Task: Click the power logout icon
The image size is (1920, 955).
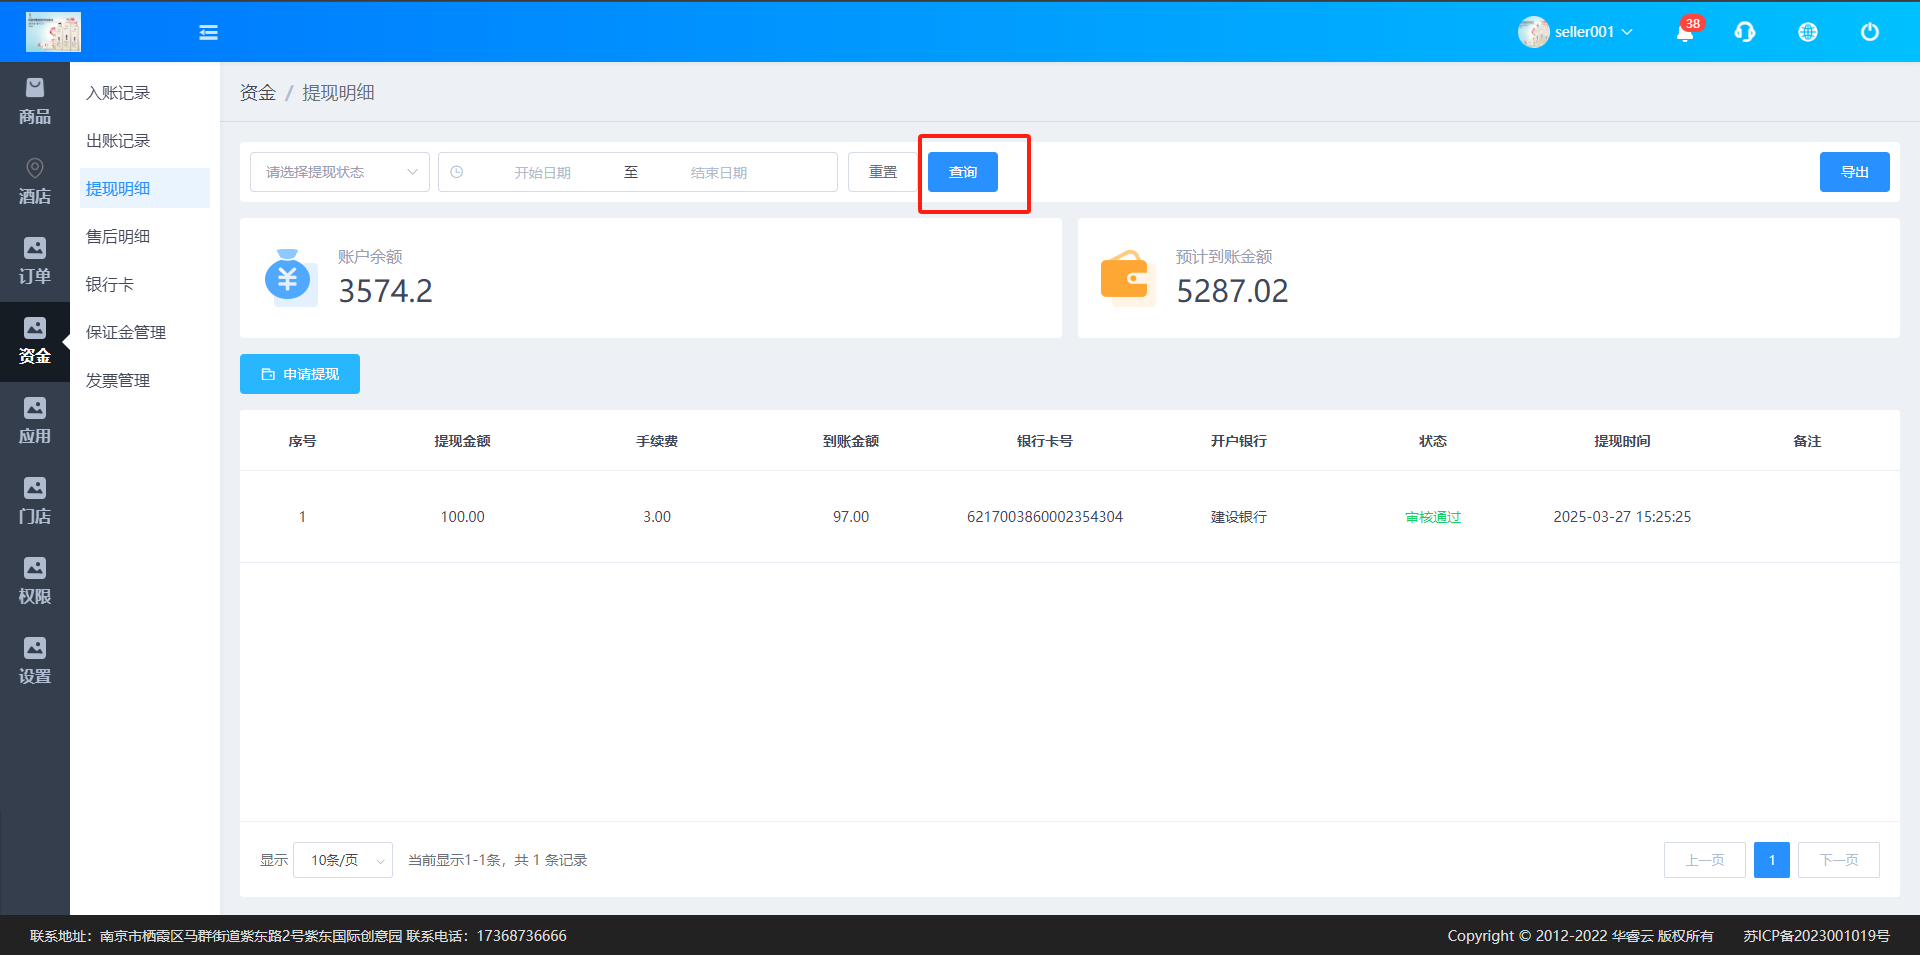Action: [1869, 32]
